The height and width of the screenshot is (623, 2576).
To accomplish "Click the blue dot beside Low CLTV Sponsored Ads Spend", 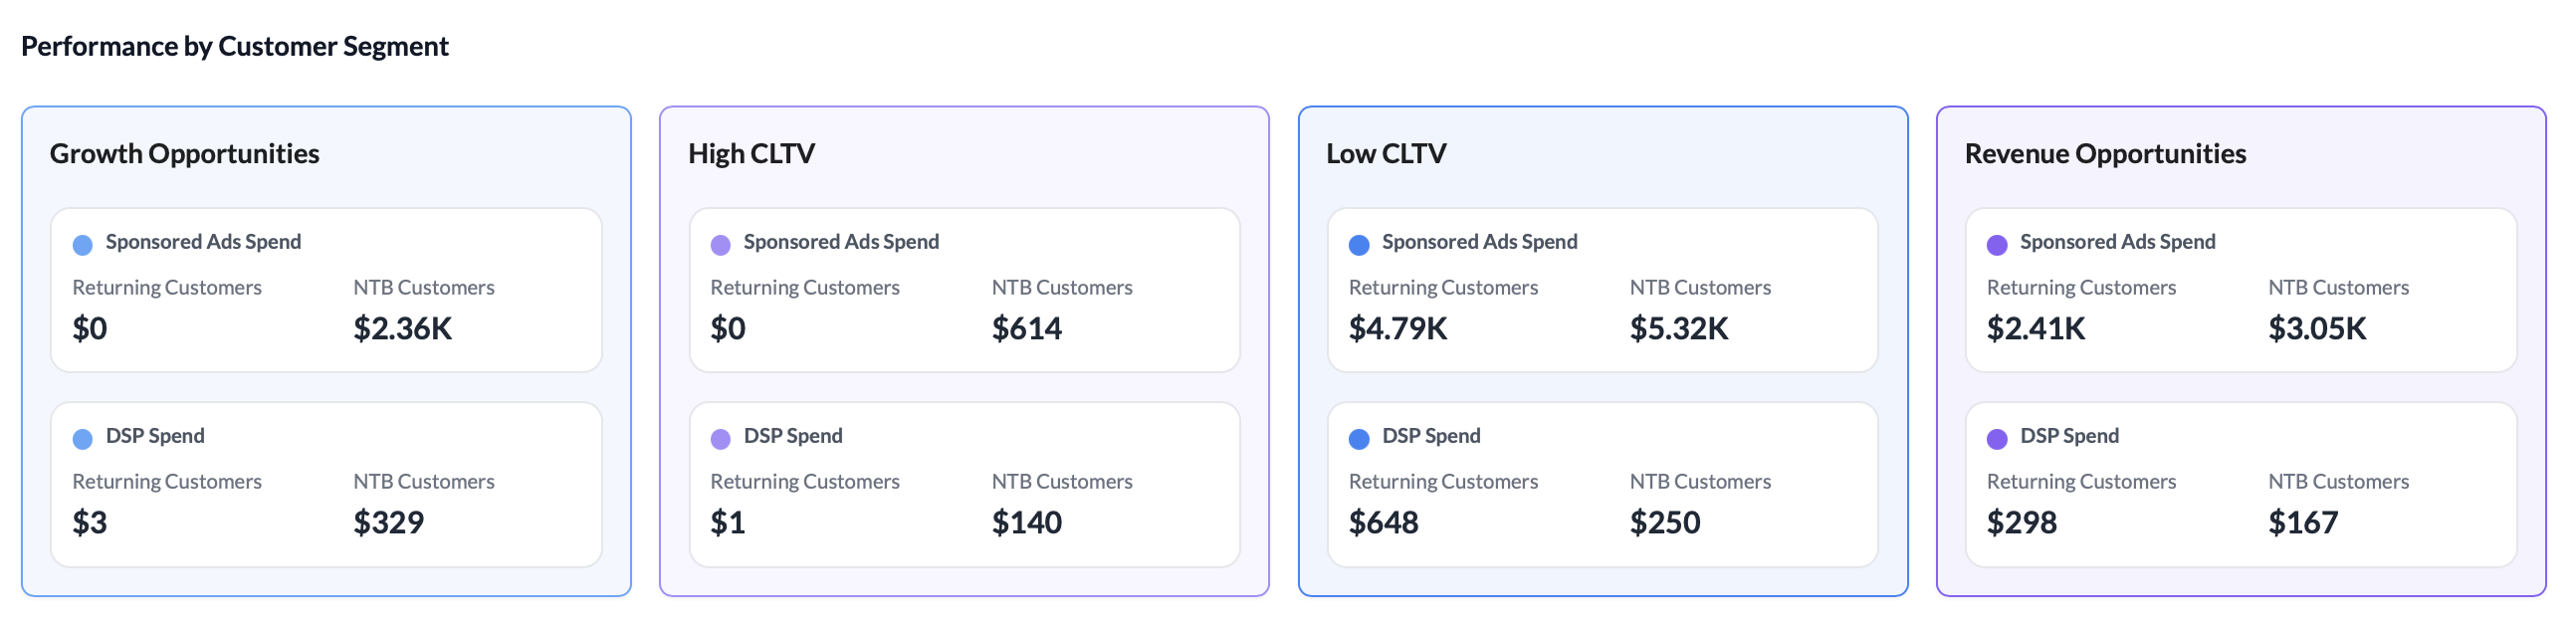I will (x=1359, y=245).
